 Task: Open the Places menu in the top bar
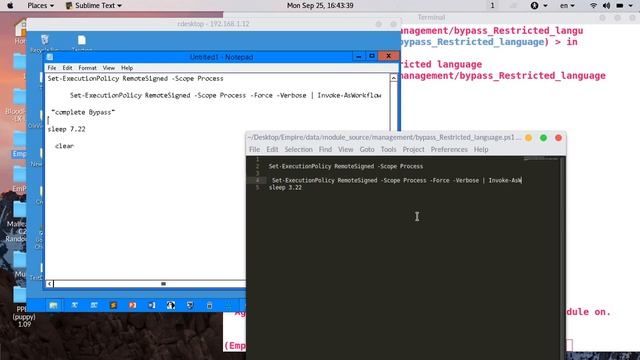point(40,5)
